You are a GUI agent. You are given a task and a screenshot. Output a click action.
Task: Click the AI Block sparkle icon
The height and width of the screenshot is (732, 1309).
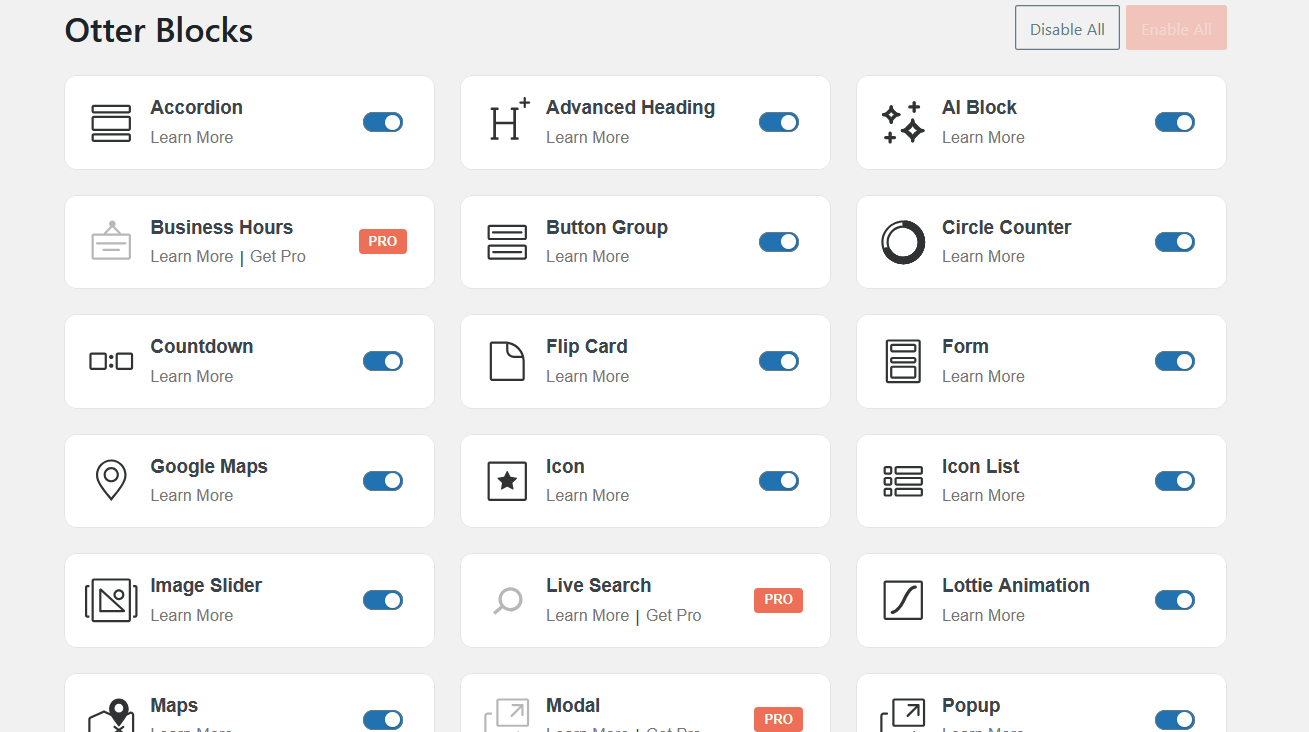[x=903, y=123]
